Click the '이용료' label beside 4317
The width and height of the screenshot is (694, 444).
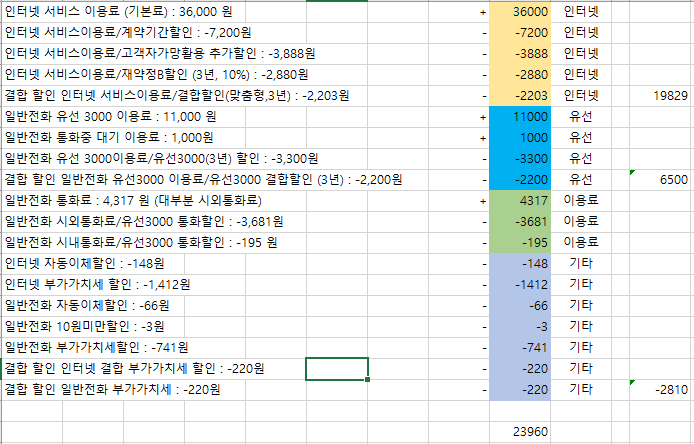(582, 200)
